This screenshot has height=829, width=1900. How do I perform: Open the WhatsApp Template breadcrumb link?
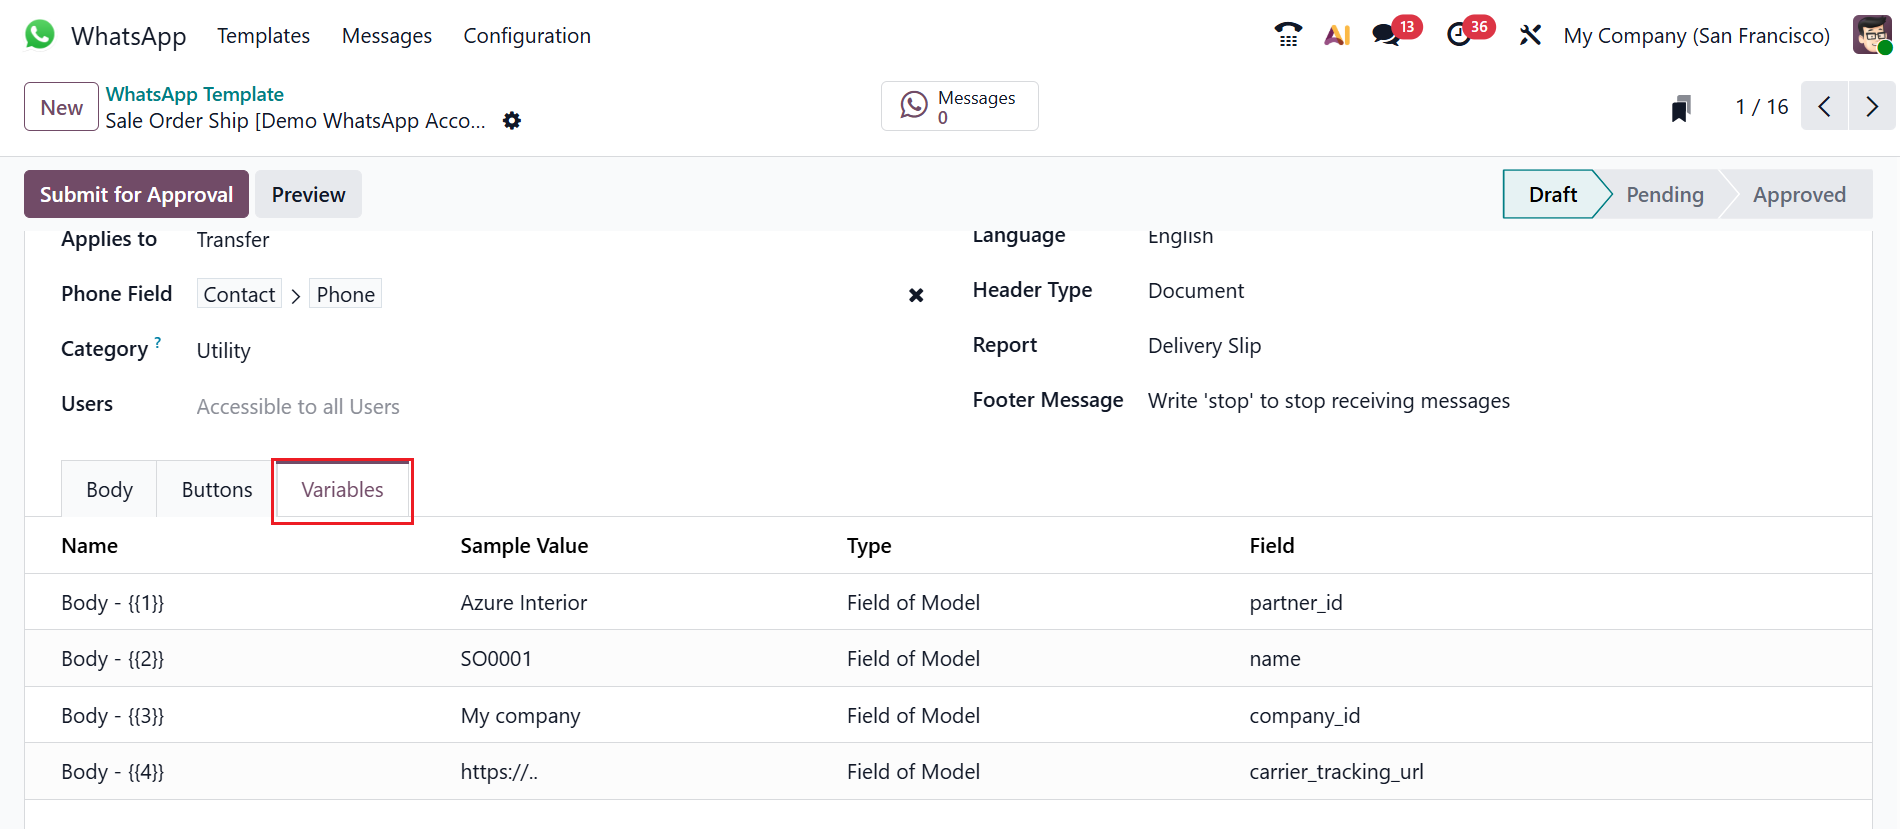(195, 94)
